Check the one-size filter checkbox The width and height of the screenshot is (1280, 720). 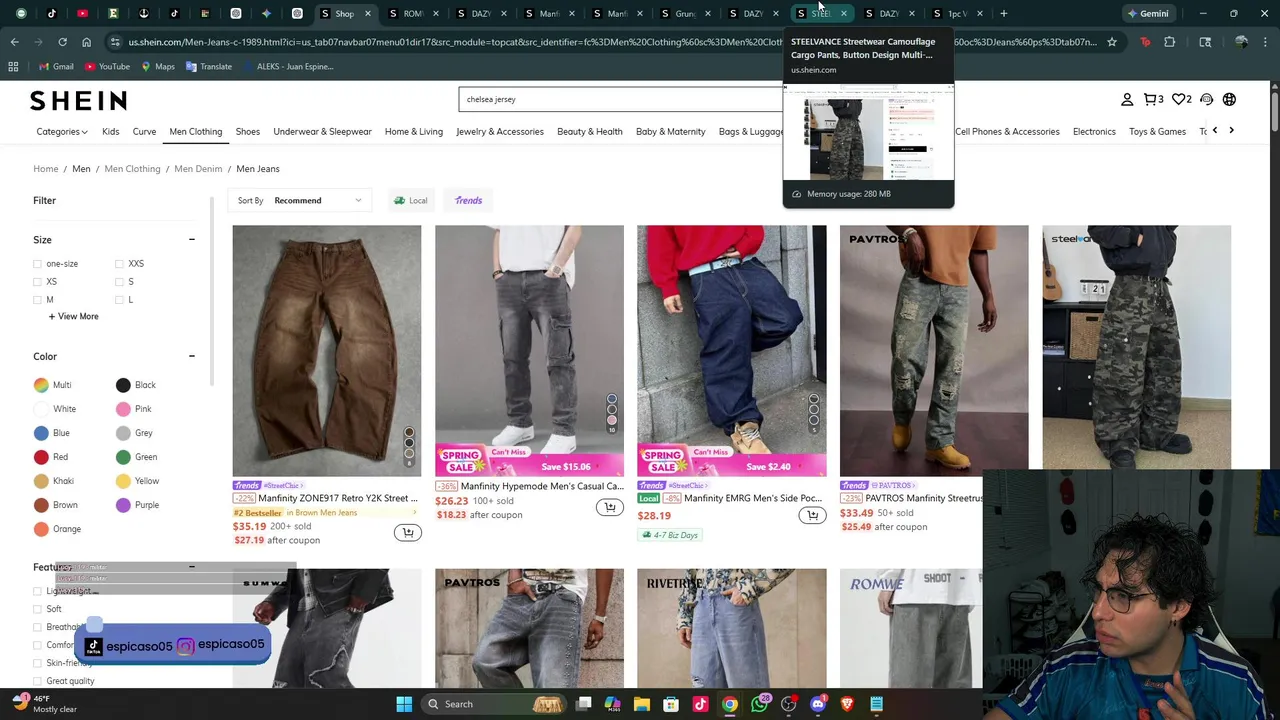point(37,264)
